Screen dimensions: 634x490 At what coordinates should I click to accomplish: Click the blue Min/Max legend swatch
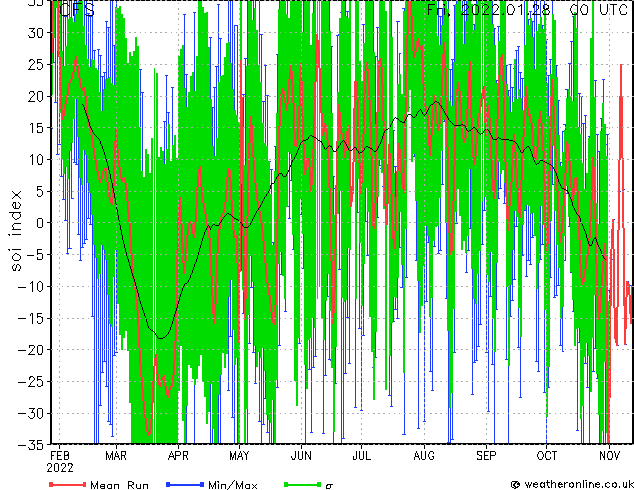point(185,484)
